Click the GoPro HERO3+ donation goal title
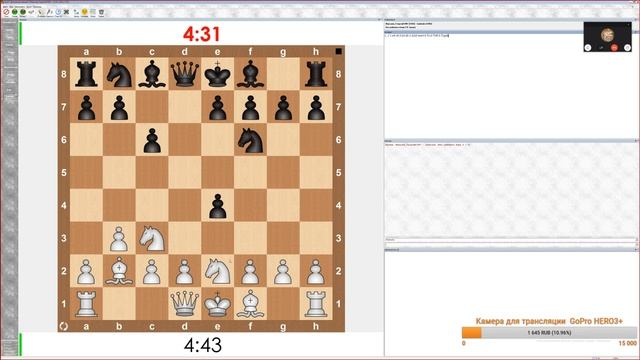This screenshot has height=360, width=640. (549, 321)
